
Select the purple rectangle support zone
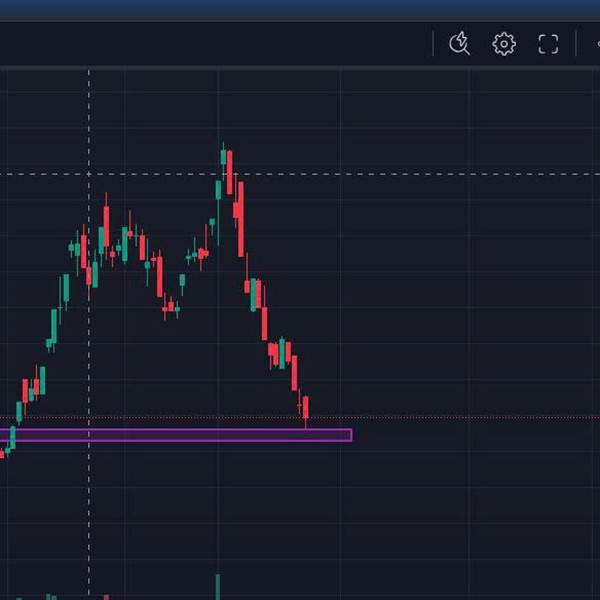[x=176, y=435]
